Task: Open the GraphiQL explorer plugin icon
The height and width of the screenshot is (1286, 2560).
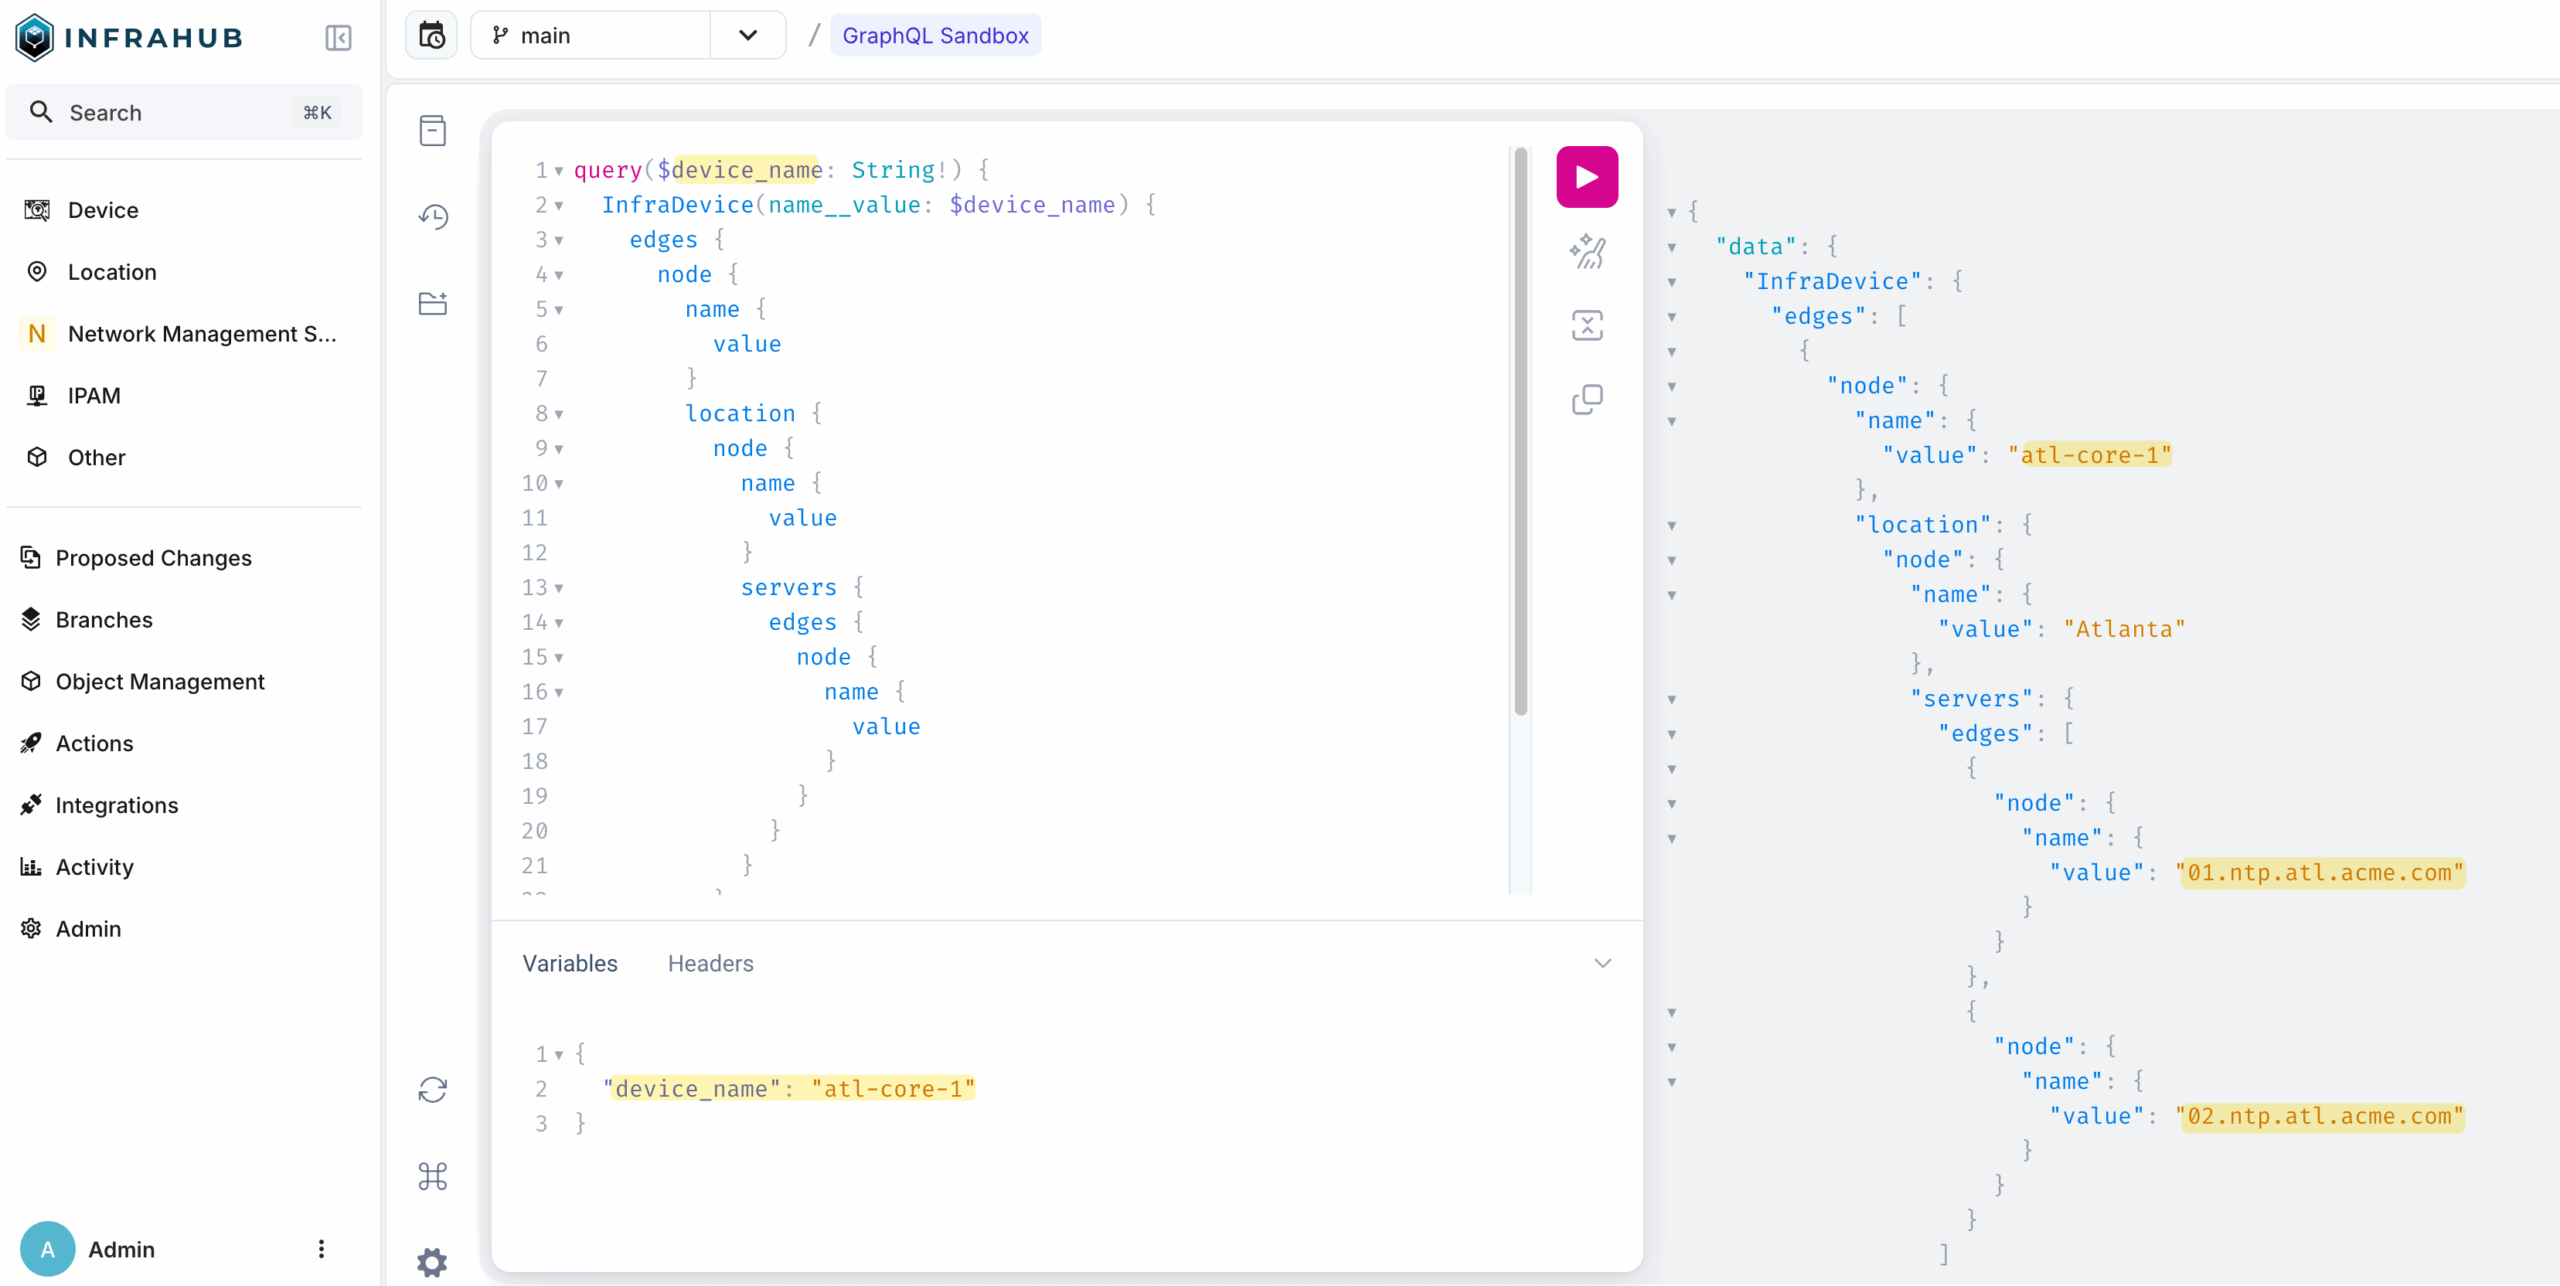Action: [x=432, y=303]
